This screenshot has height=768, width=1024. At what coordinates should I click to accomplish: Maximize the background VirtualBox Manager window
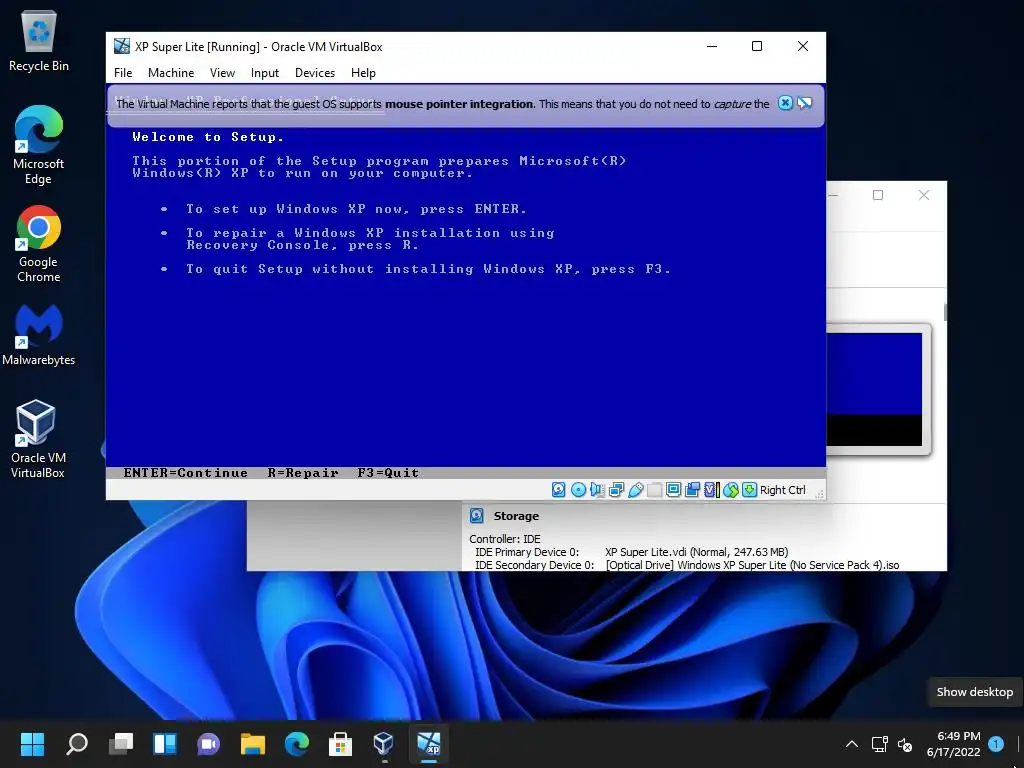[878, 195]
